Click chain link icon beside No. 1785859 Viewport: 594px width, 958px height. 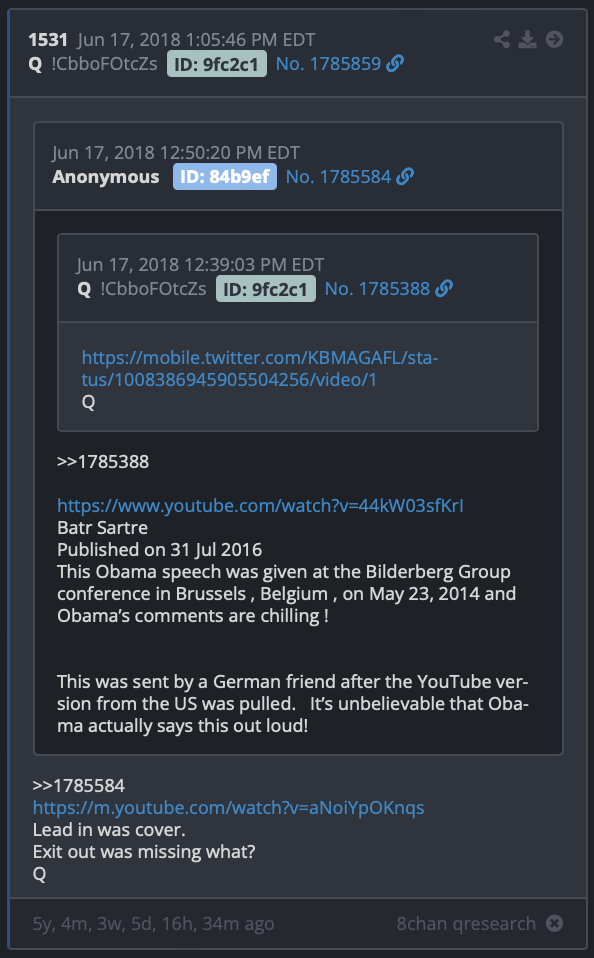click(x=395, y=64)
